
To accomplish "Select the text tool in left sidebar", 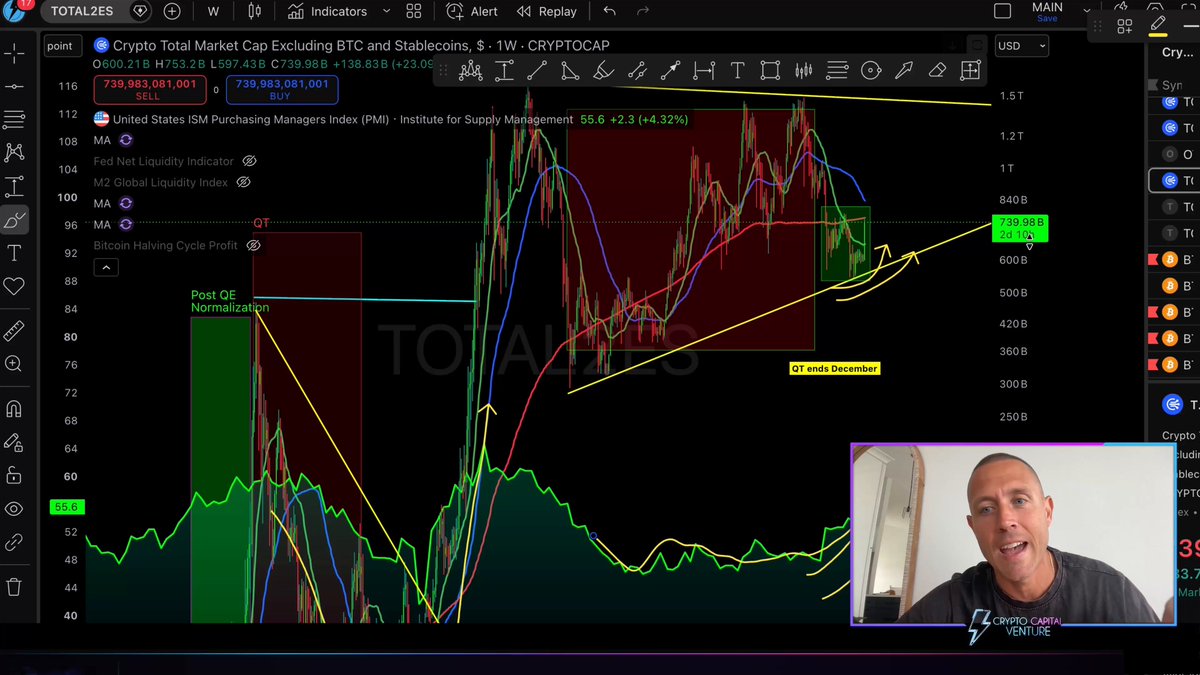I will coord(14,254).
